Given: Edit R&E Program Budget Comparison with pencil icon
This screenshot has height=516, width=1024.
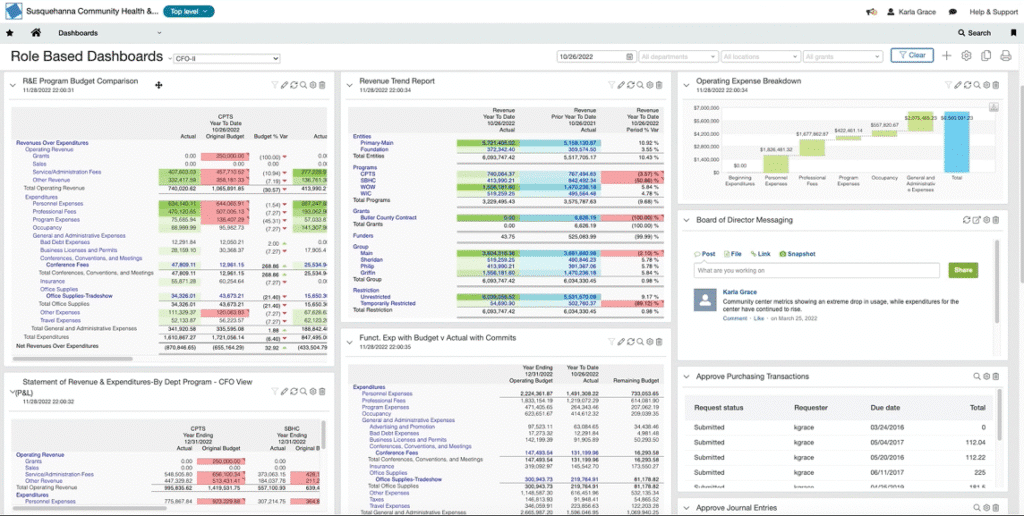Looking at the screenshot, I should point(285,85).
